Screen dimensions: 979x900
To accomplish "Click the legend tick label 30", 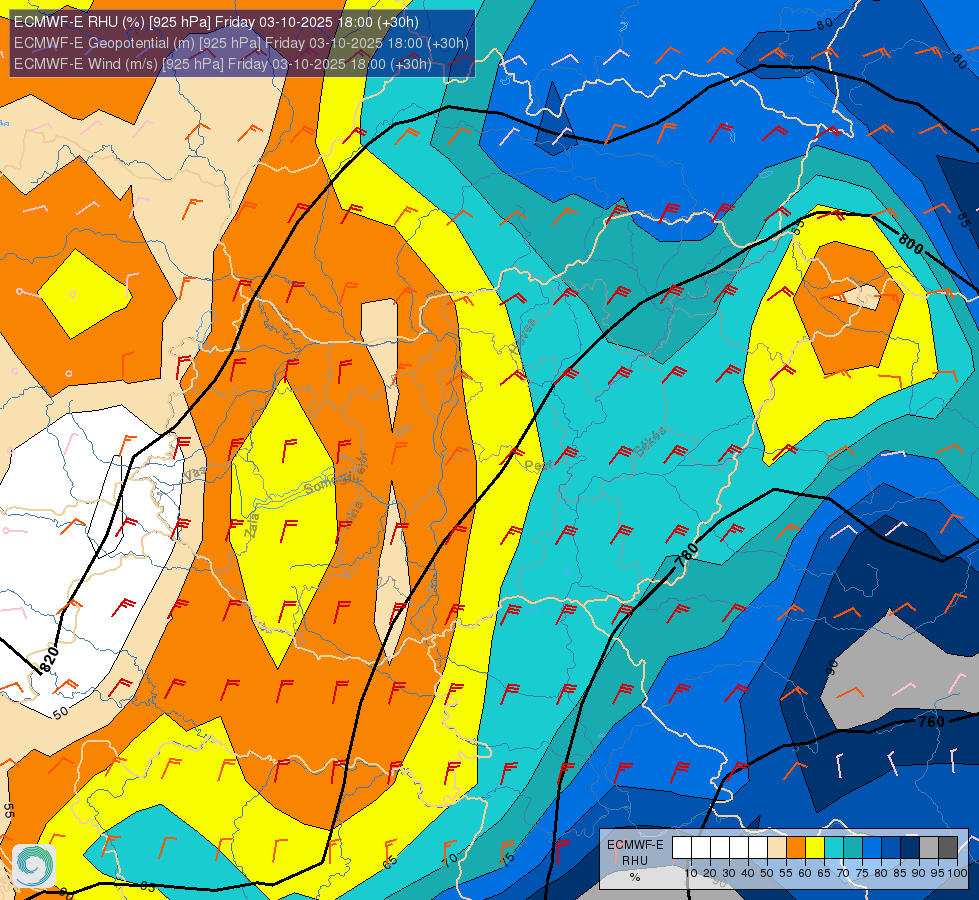I will [729, 873].
